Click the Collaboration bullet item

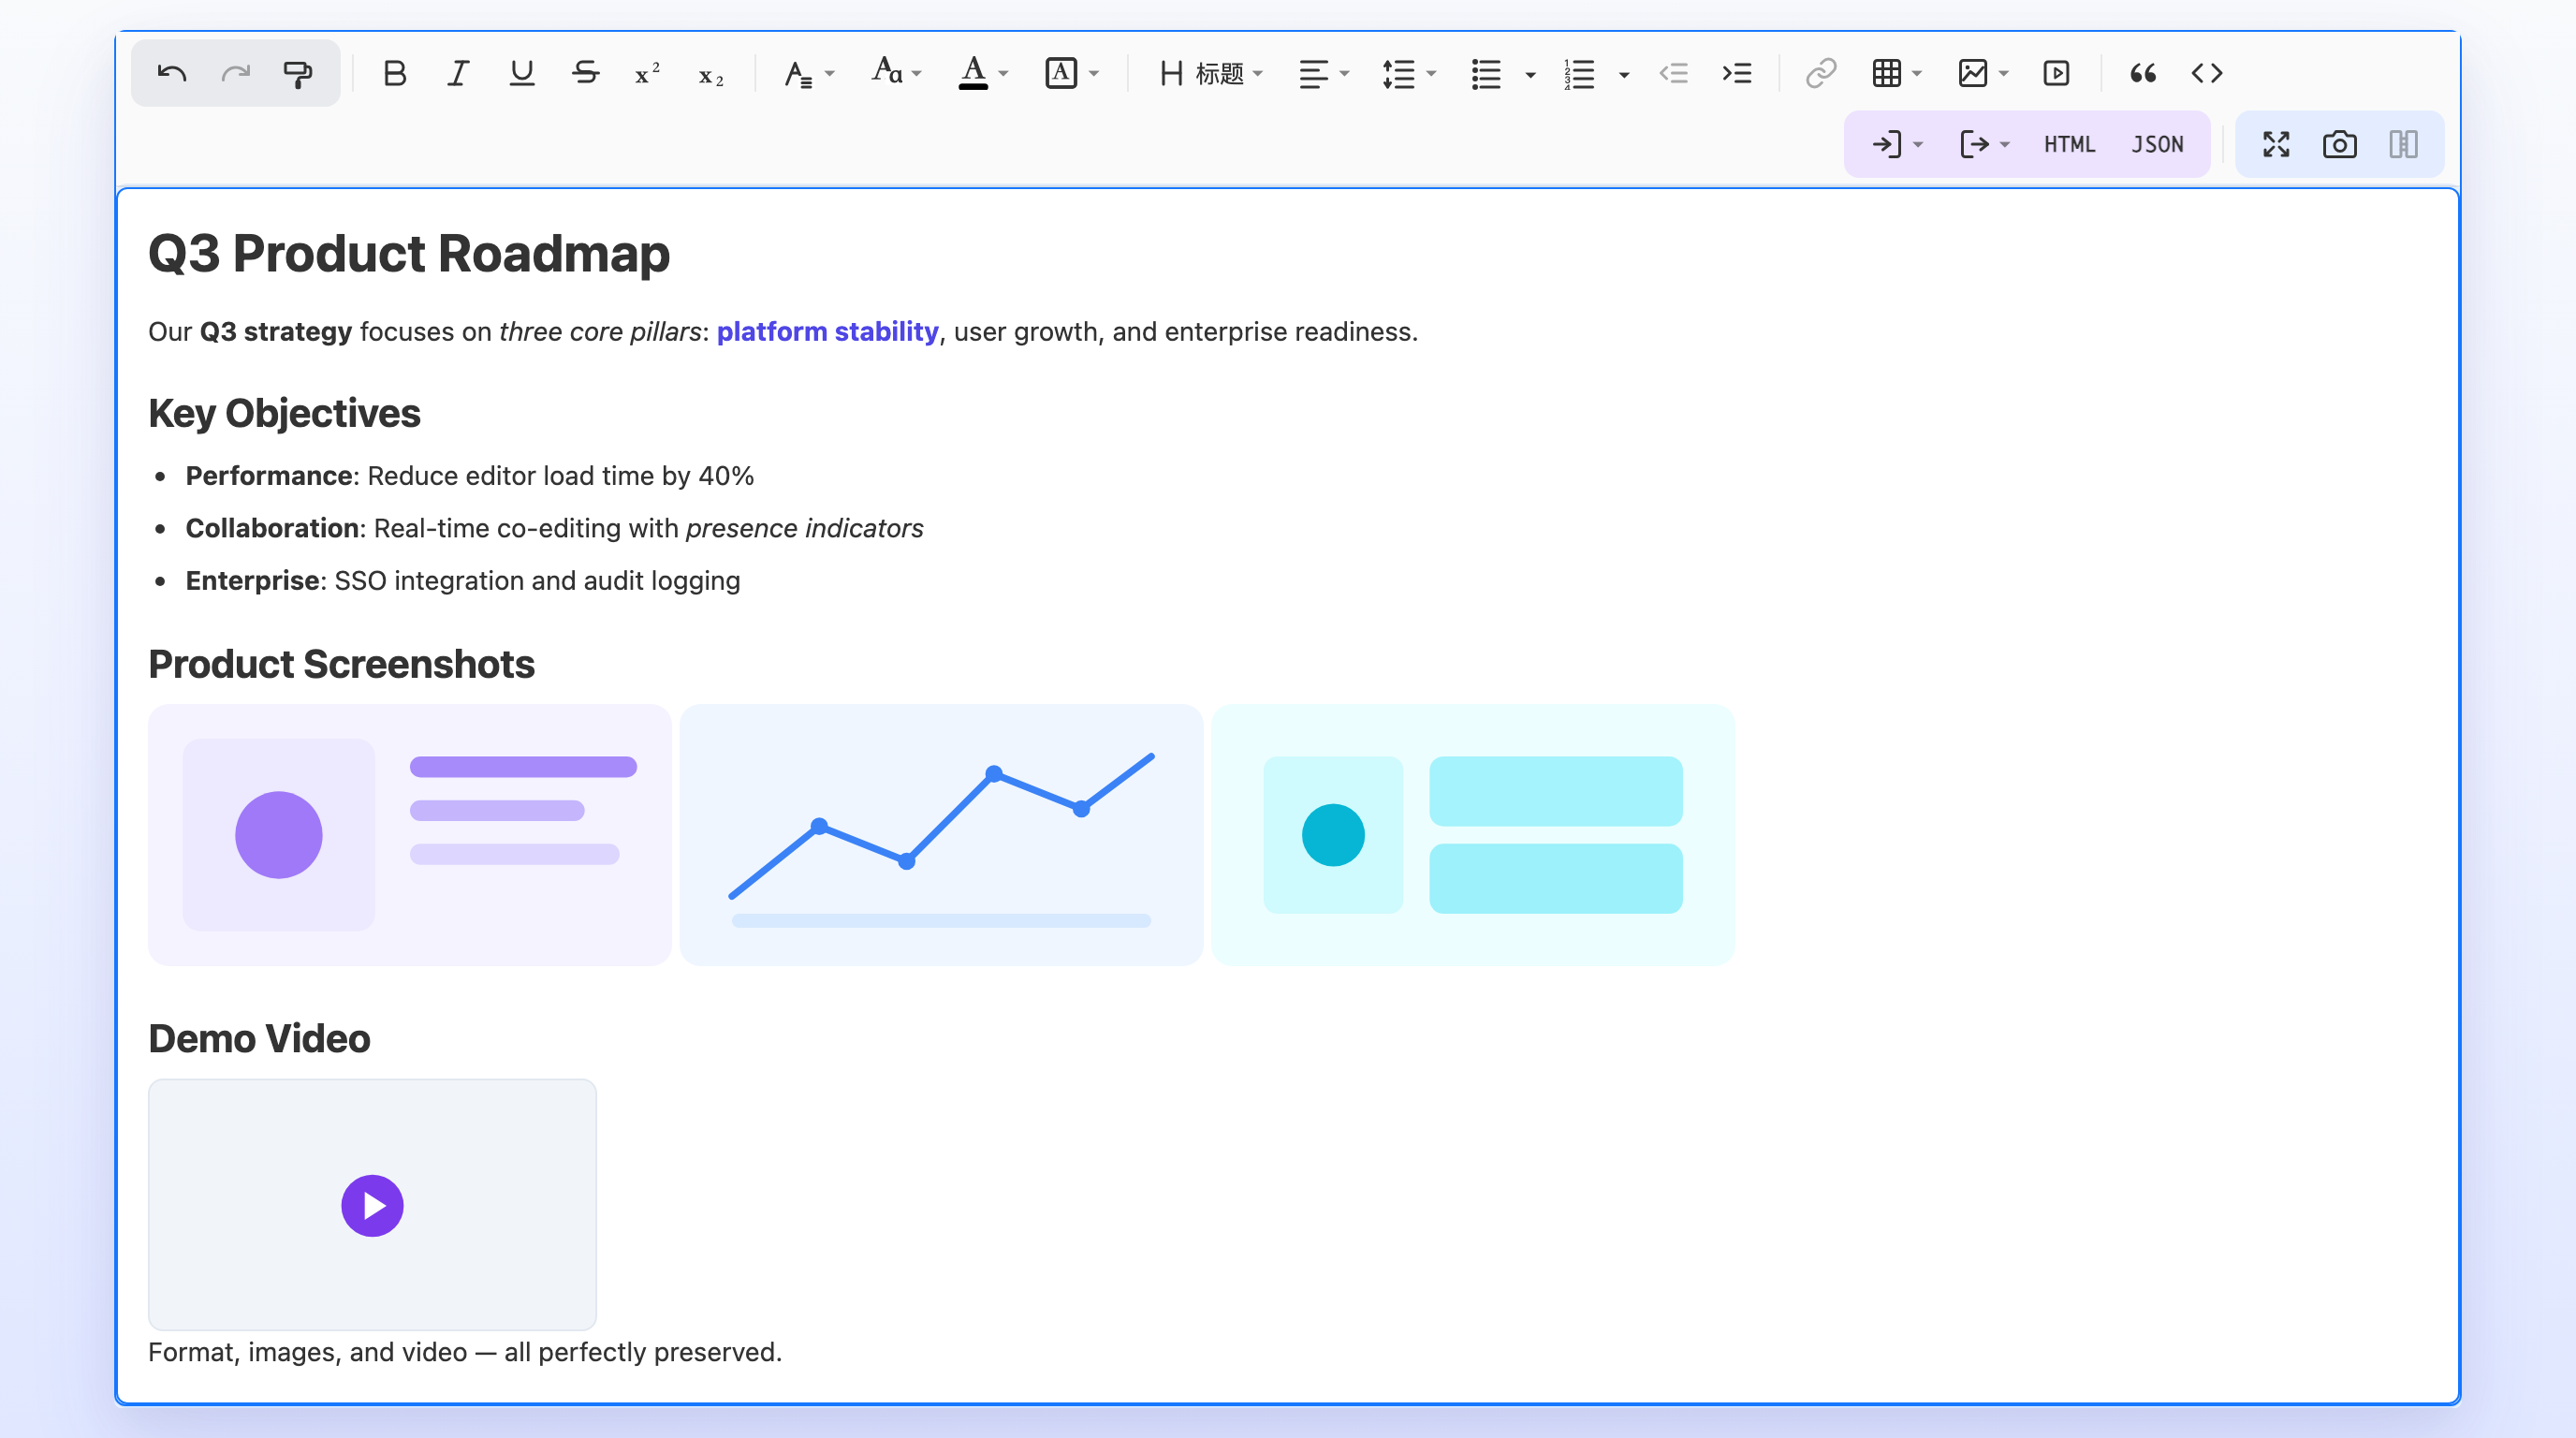(x=554, y=528)
